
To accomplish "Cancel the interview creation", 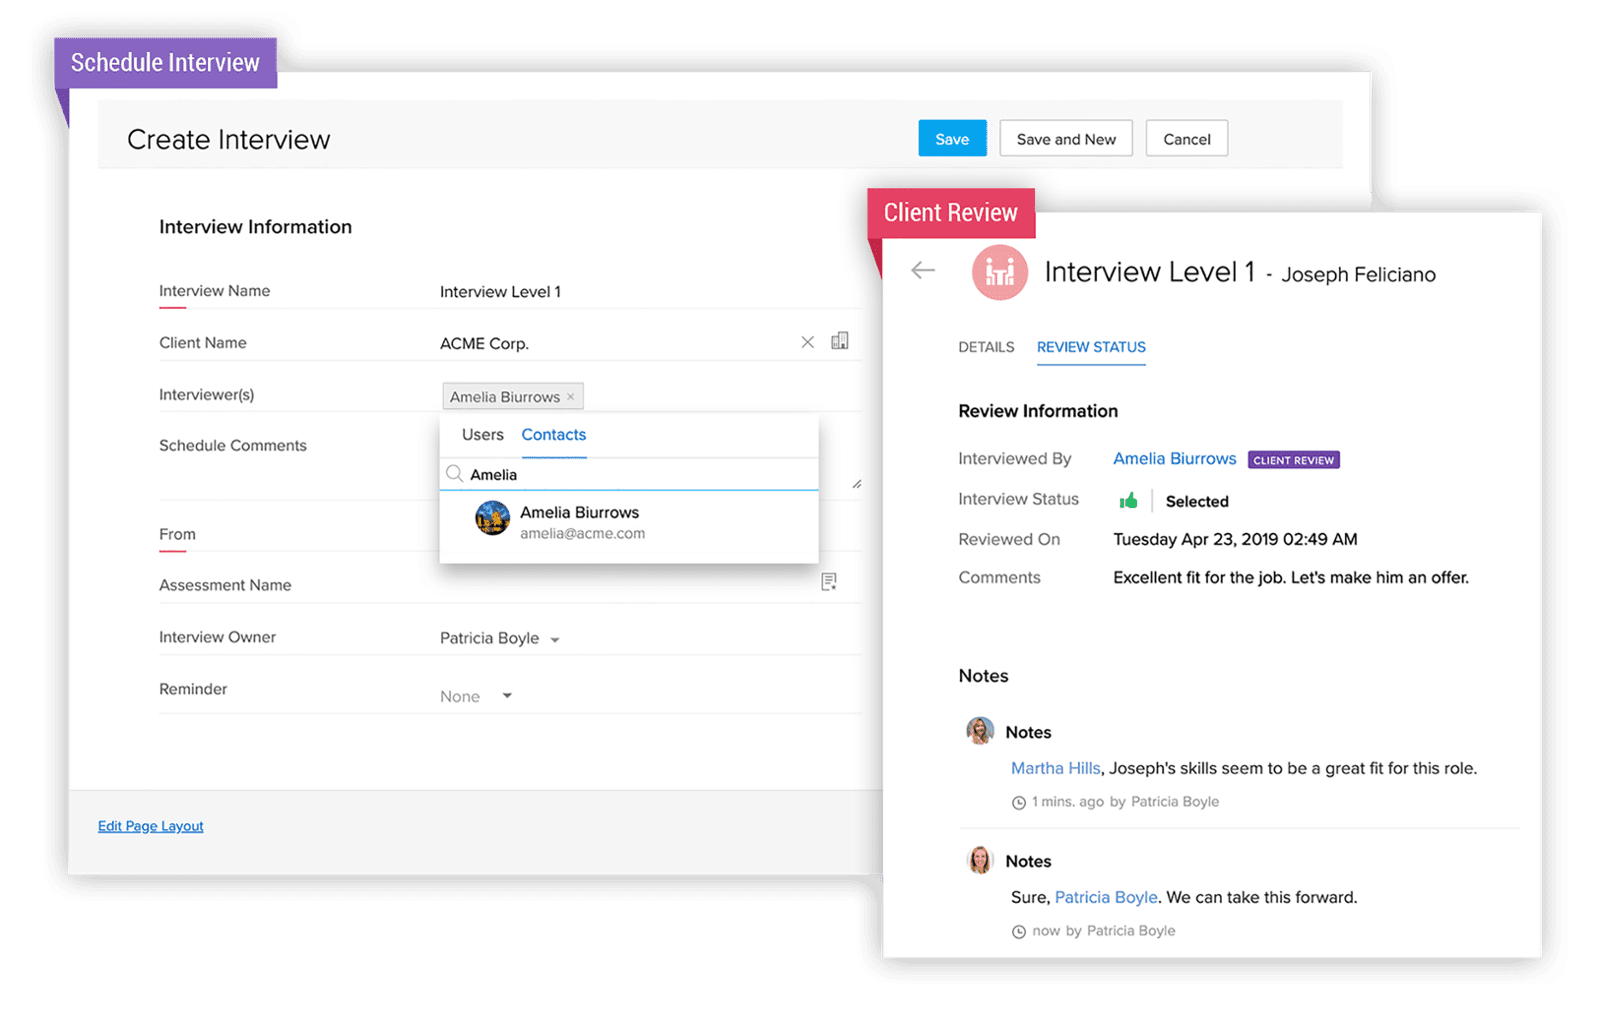I will coord(1186,139).
